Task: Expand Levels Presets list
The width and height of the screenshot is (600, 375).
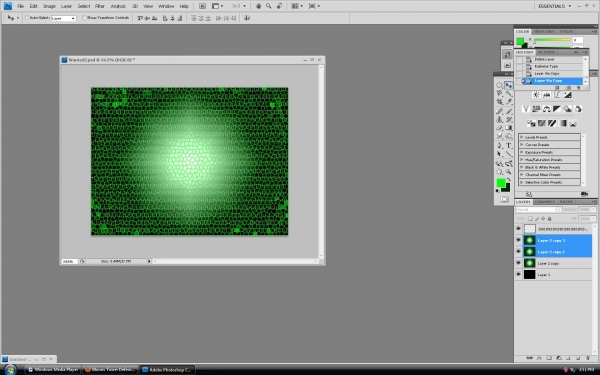Action: (x=521, y=137)
